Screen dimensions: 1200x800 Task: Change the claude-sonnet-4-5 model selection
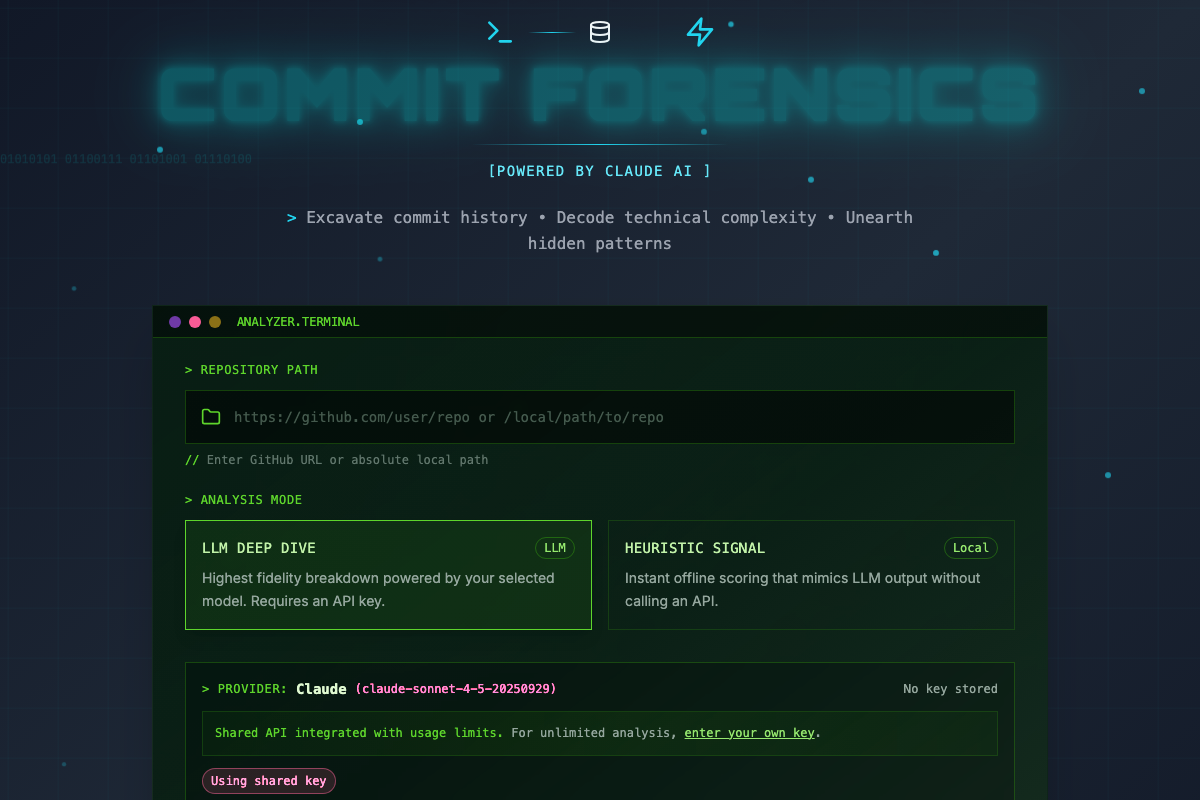[453, 688]
